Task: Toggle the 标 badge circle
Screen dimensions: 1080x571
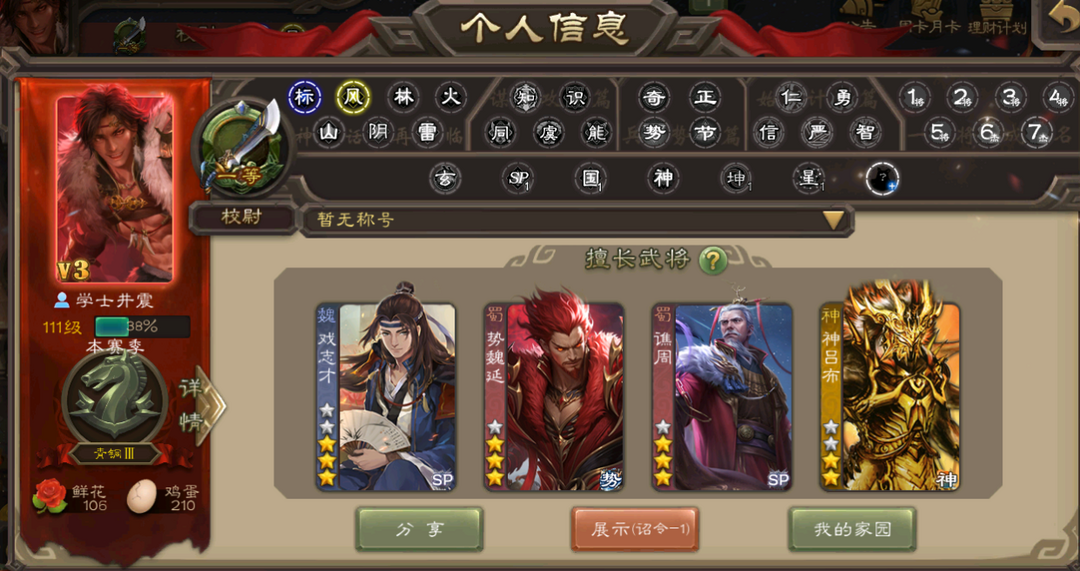Action: [304, 98]
